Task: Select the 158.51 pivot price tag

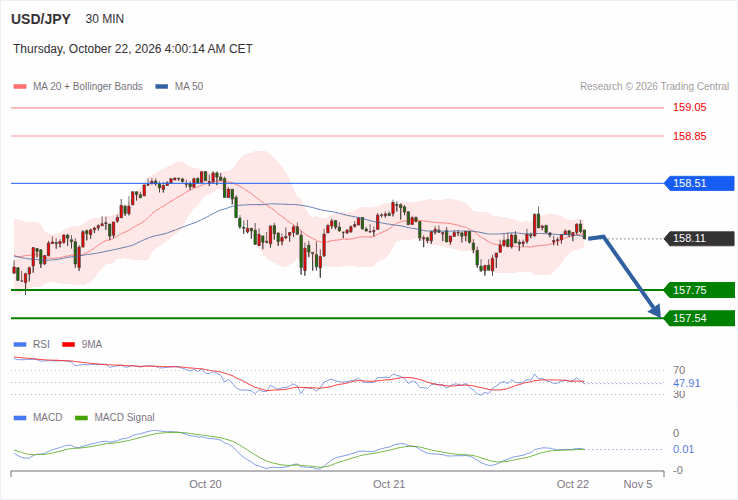Action: (x=699, y=183)
